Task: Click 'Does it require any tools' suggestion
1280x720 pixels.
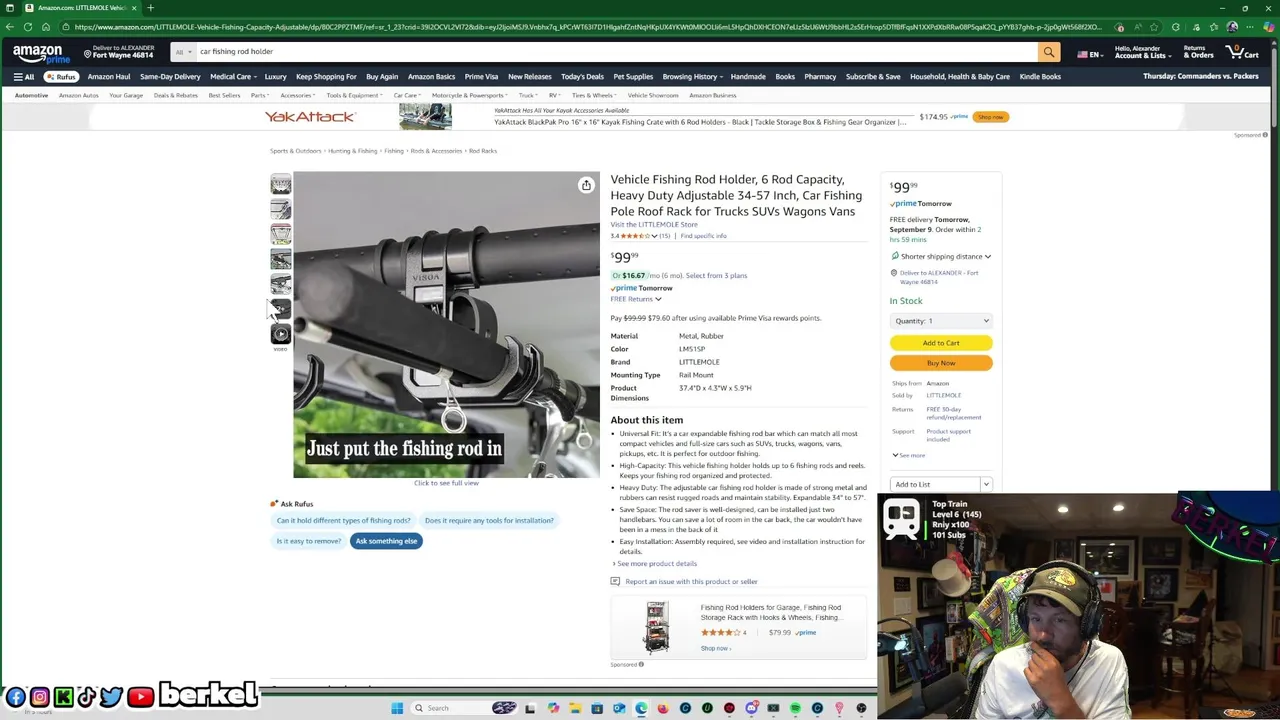Action: point(489,520)
